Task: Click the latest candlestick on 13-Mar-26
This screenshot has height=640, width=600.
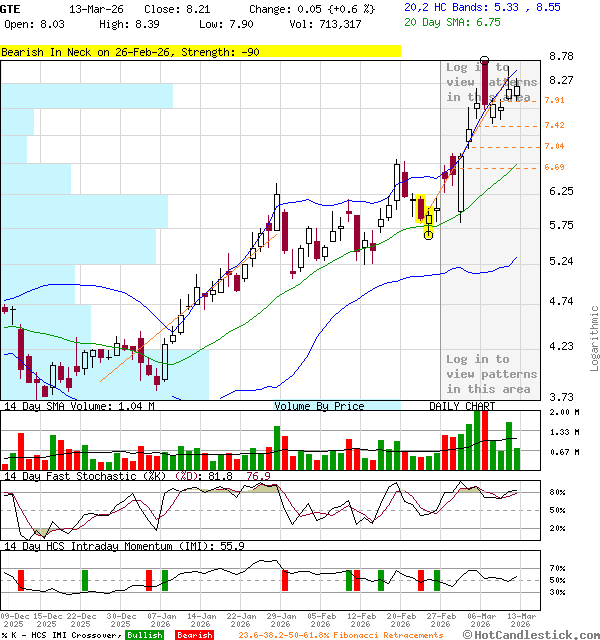Action: click(517, 91)
